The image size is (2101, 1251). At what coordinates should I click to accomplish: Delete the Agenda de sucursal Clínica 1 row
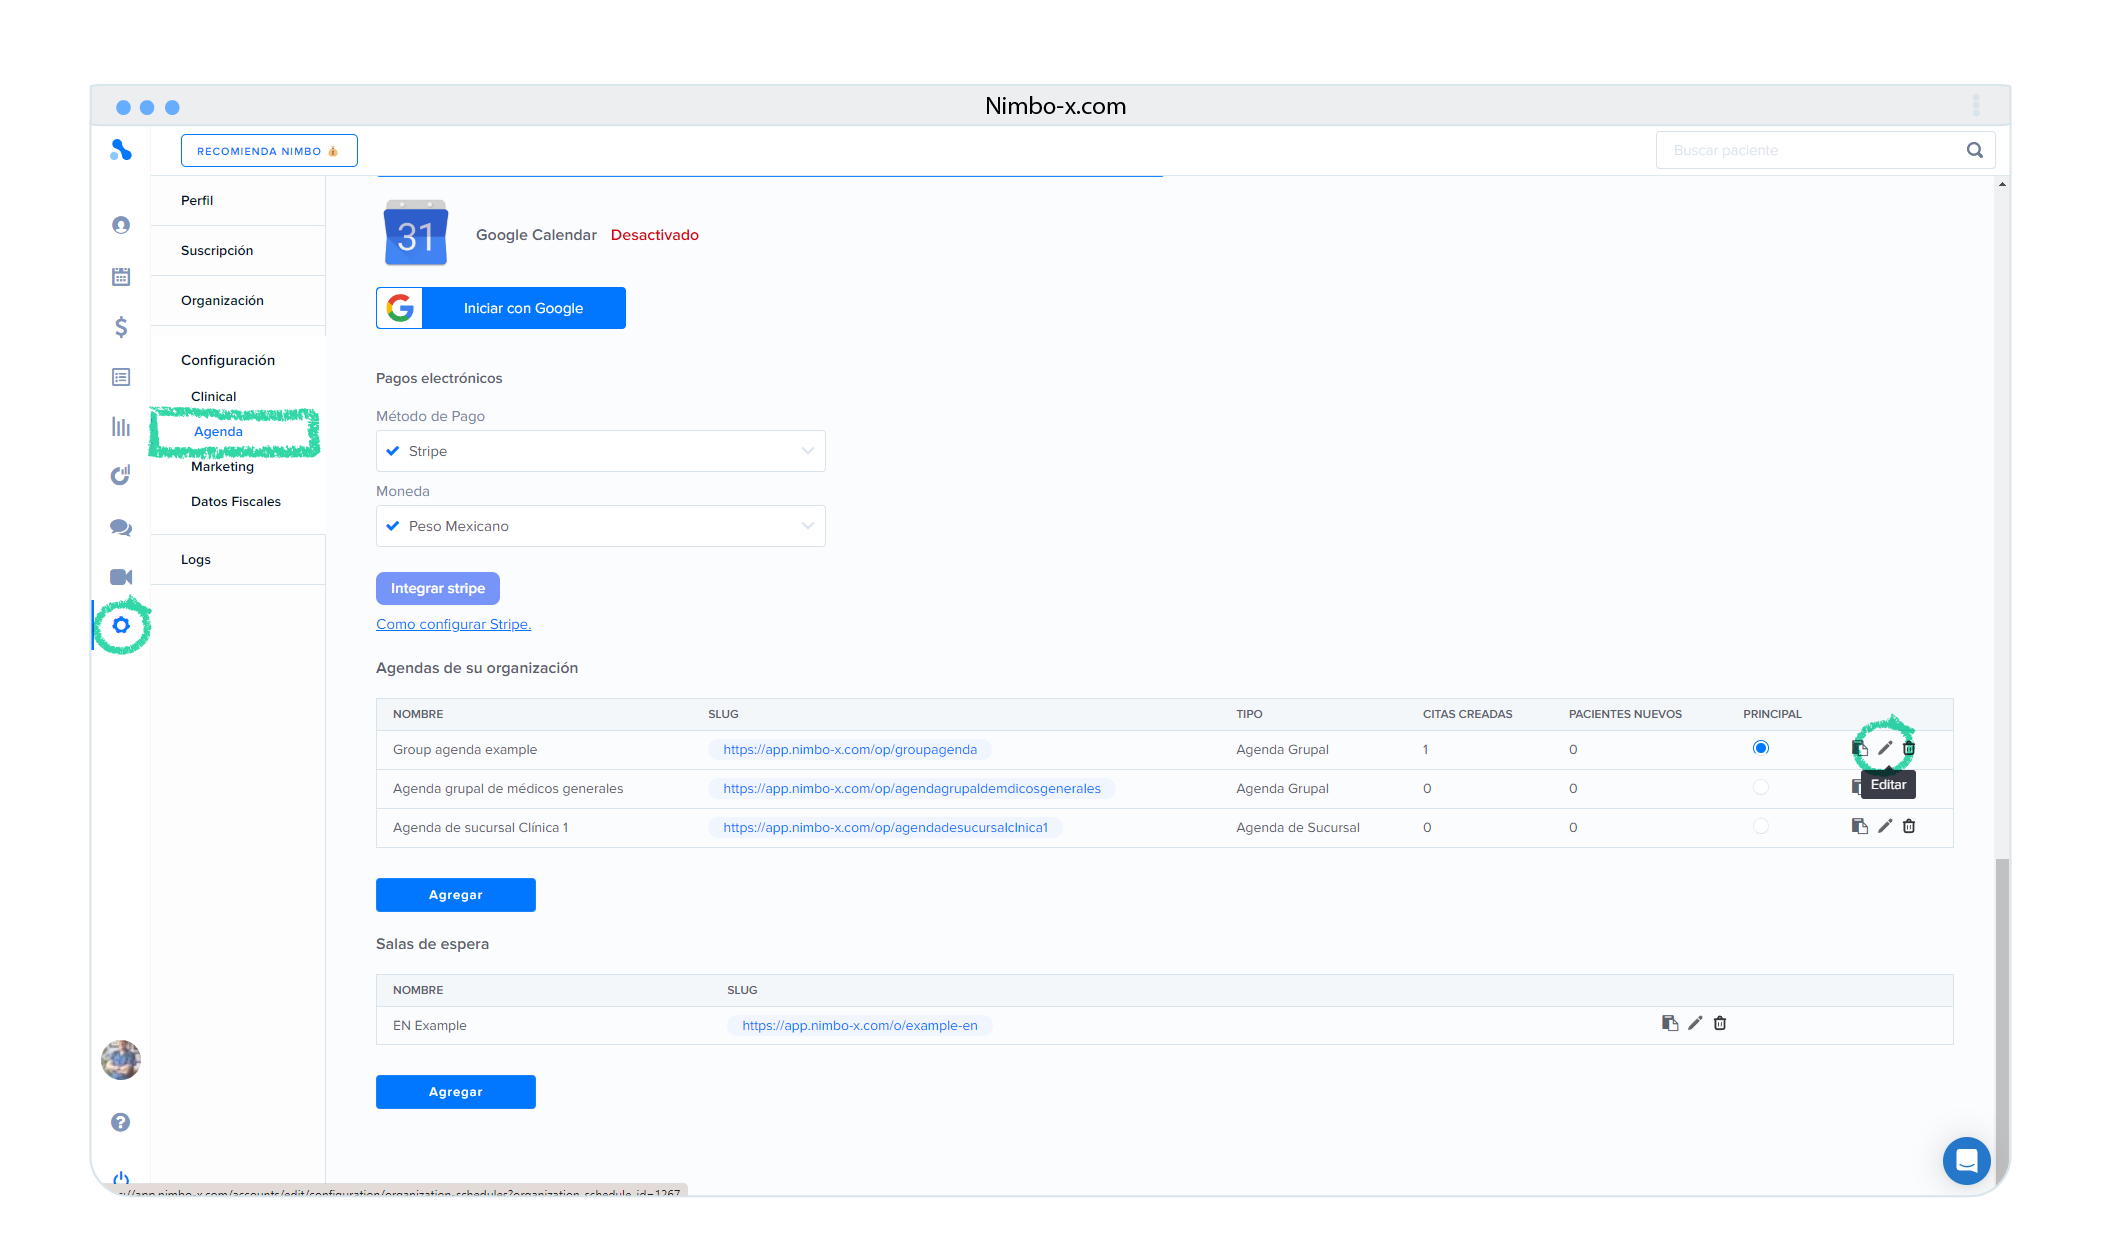[x=1909, y=826]
